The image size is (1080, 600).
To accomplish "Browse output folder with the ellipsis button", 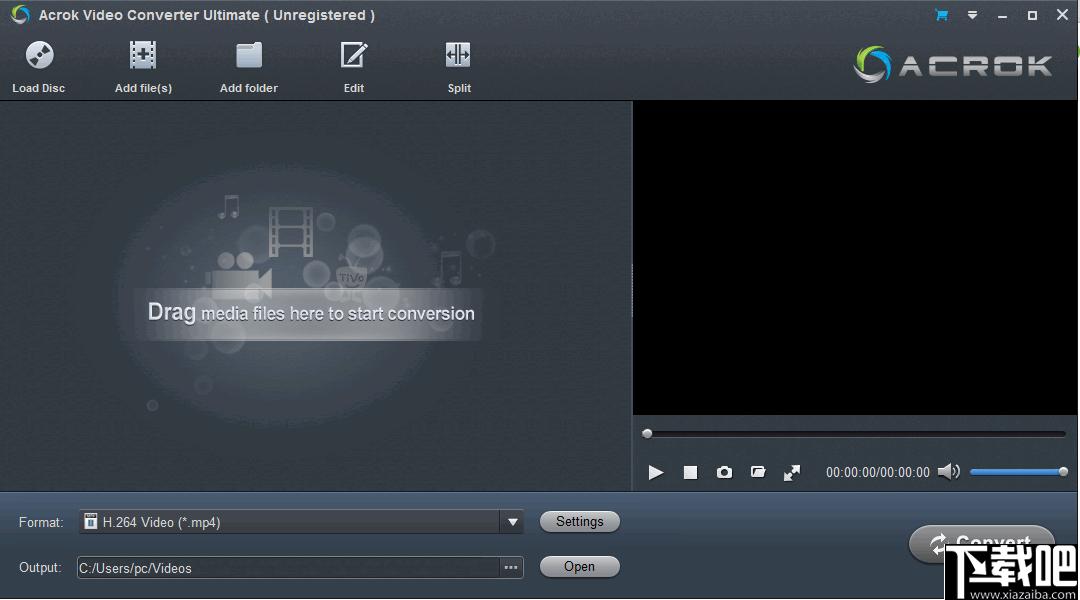I will (x=511, y=568).
